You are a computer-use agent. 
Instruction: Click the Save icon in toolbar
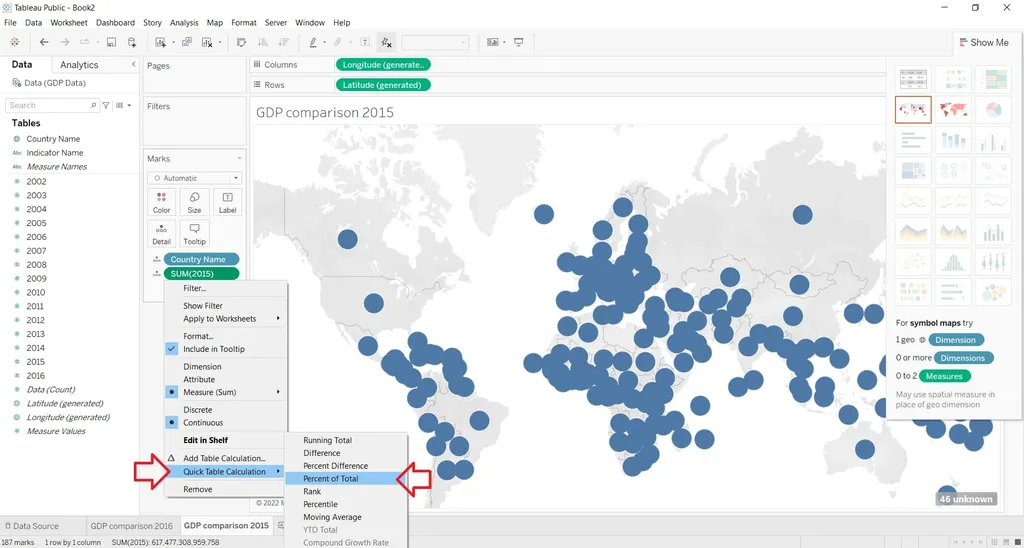click(111, 42)
